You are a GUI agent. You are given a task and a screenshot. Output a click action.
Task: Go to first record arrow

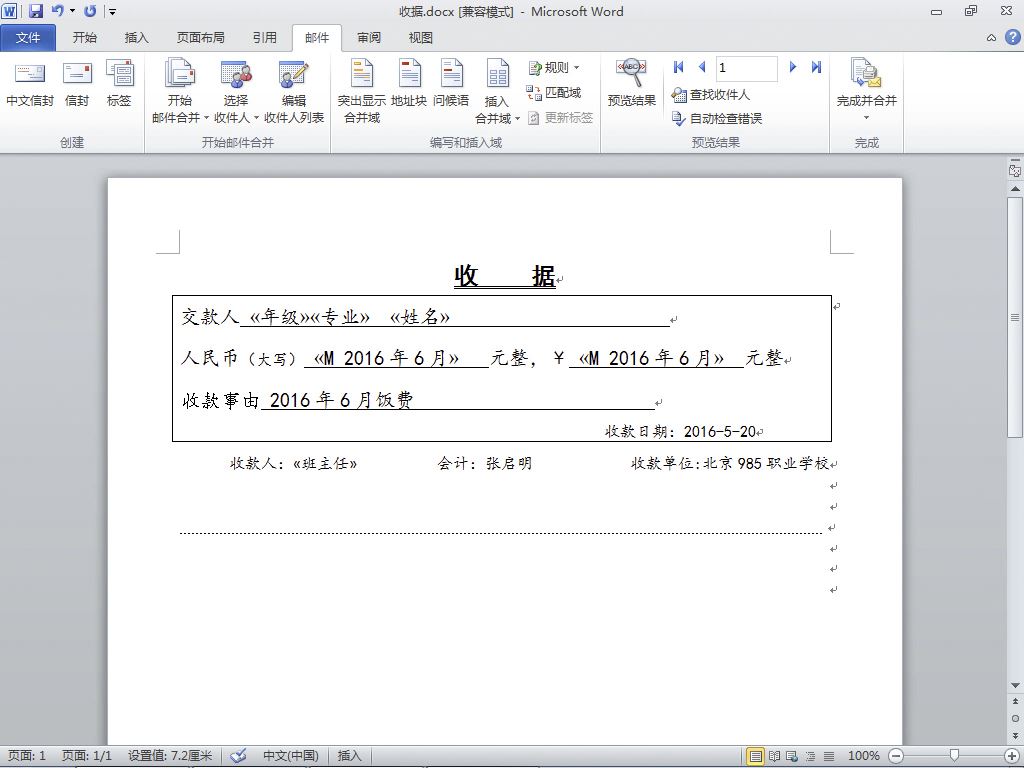coord(679,67)
